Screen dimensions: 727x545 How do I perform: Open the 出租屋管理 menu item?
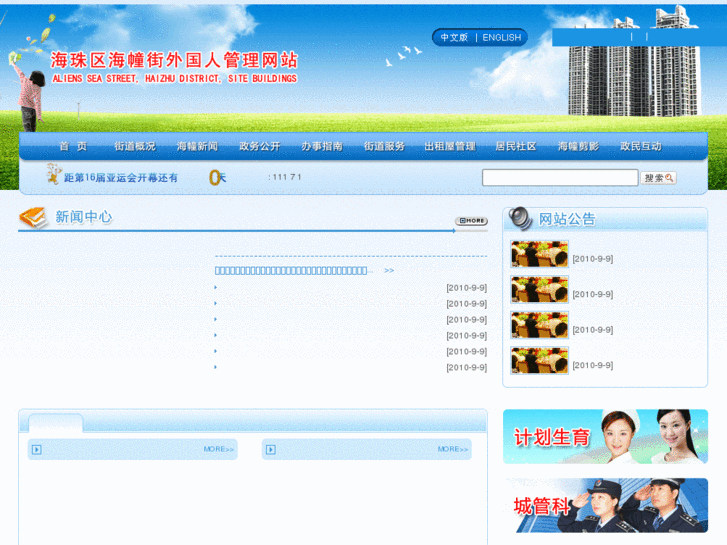click(x=450, y=146)
